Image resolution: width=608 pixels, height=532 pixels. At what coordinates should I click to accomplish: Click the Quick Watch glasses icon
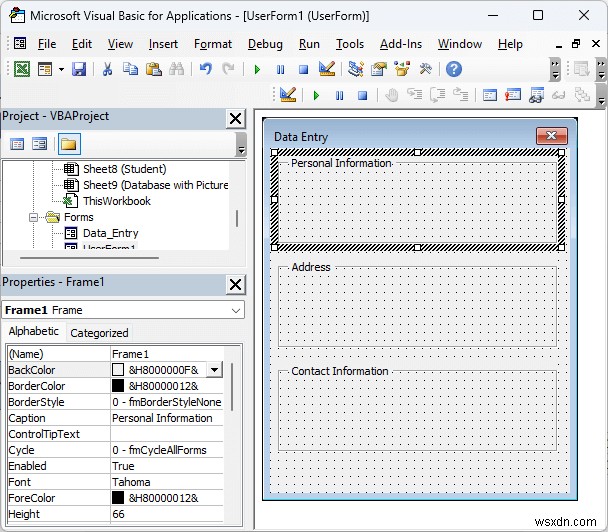coord(558,95)
